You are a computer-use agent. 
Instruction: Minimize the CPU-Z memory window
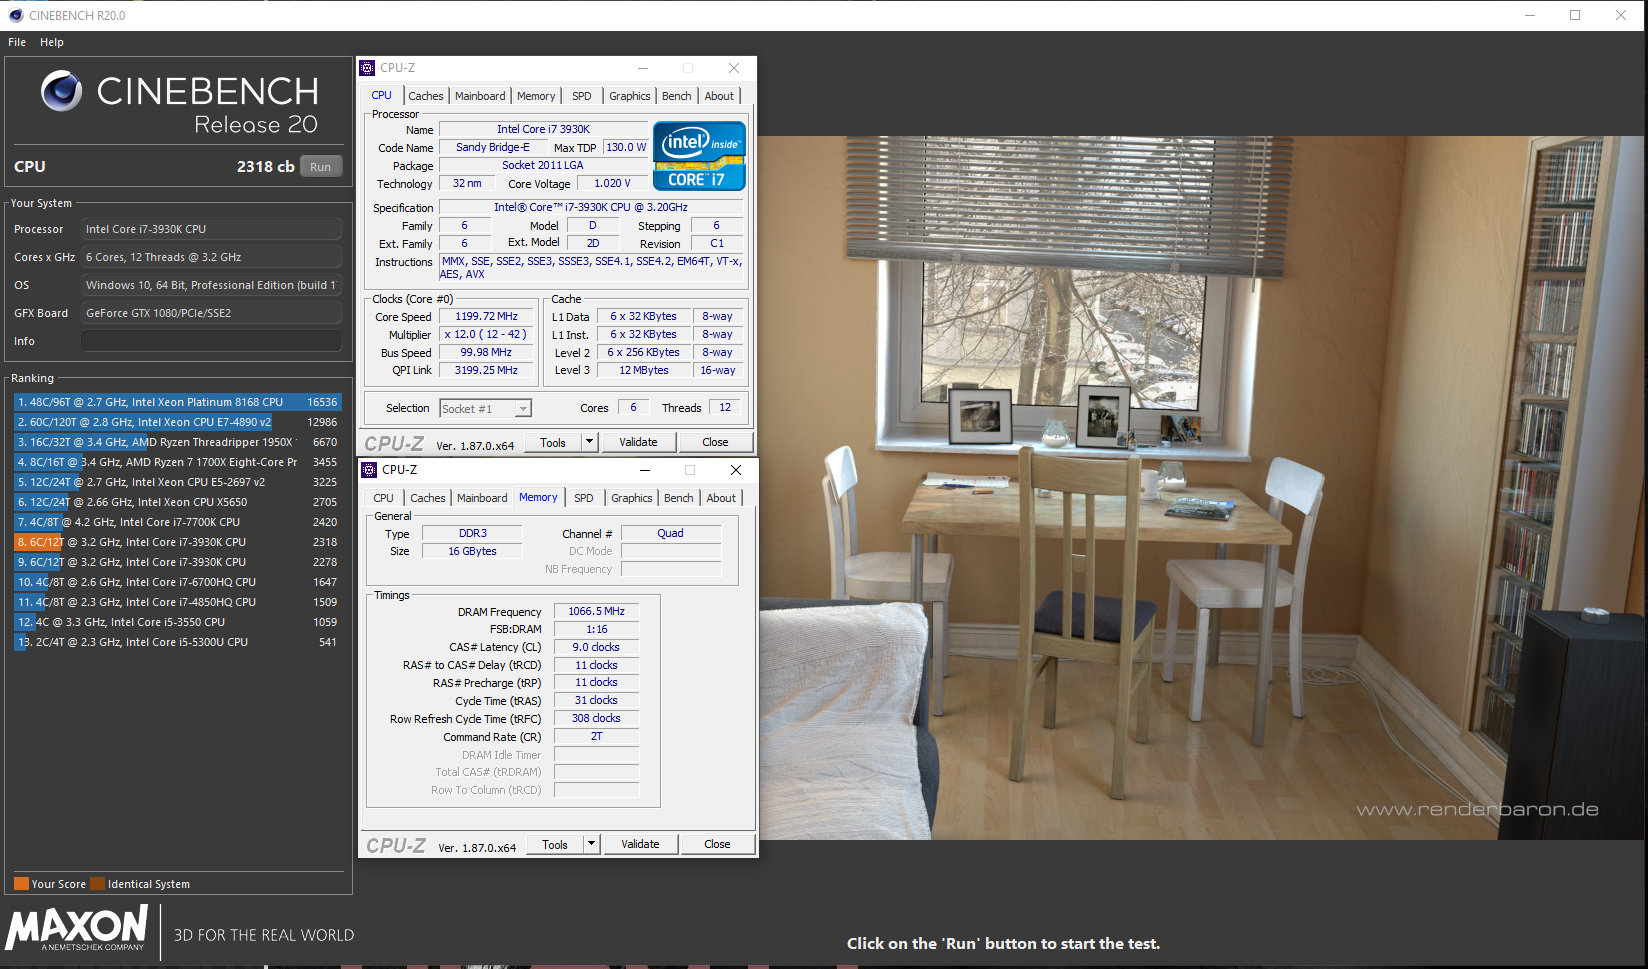point(645,470)
